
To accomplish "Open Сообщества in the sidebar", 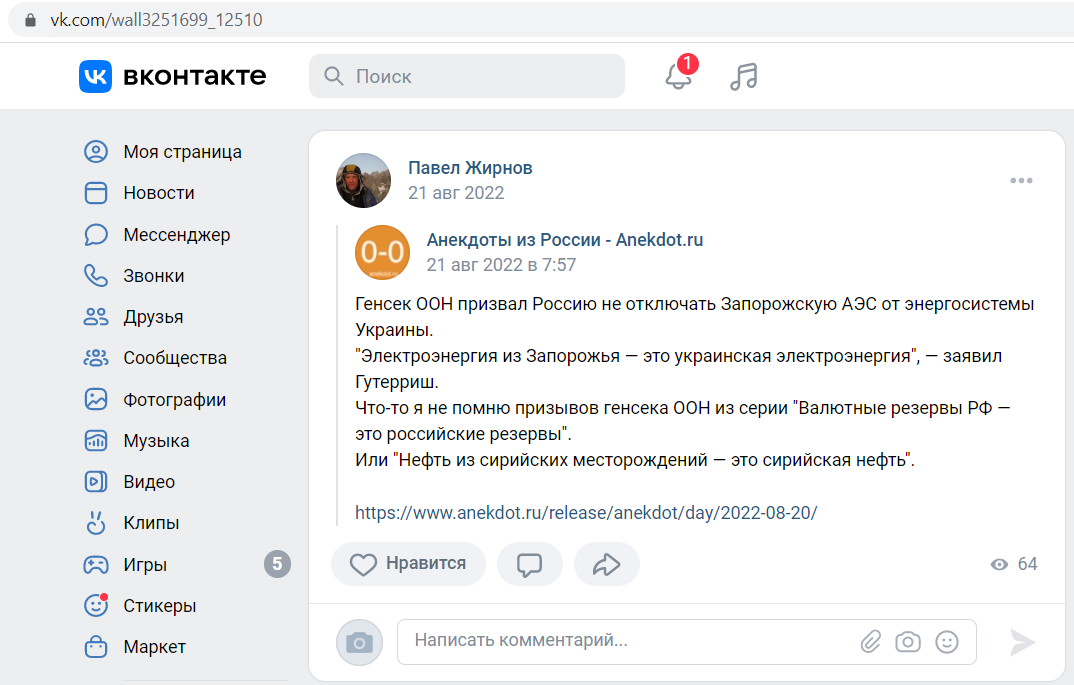I will tap(175, 358).
